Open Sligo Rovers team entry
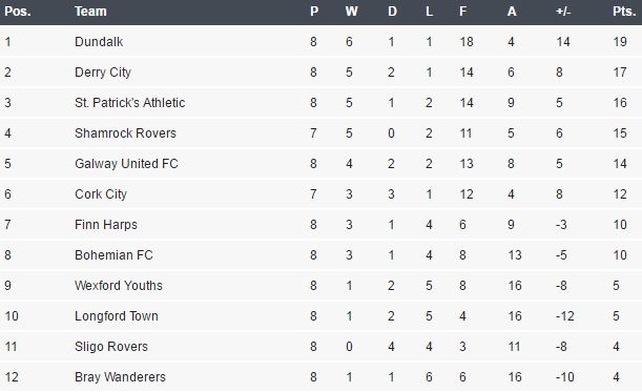The height and width of the screenshot is (392, 642). point(111,347)
